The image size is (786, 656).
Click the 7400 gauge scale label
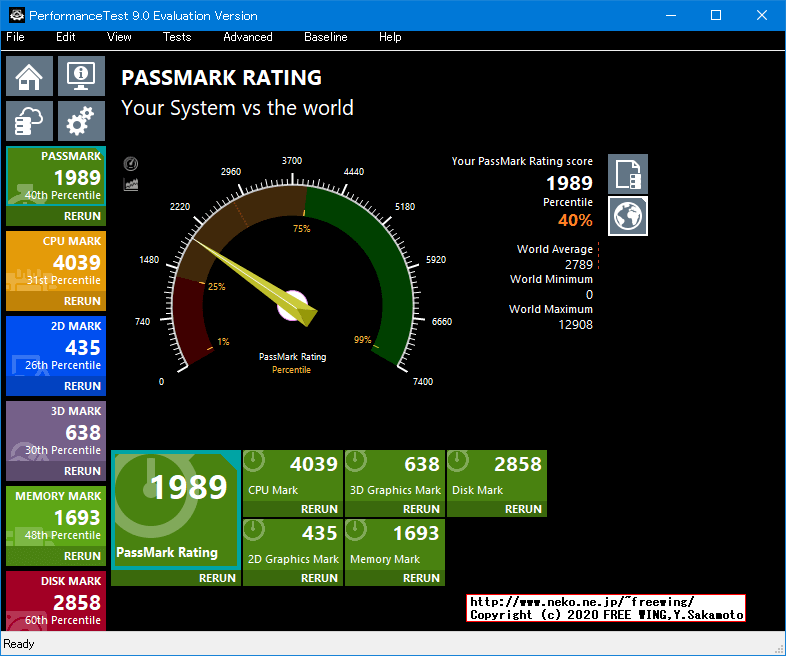coord(423,382)
